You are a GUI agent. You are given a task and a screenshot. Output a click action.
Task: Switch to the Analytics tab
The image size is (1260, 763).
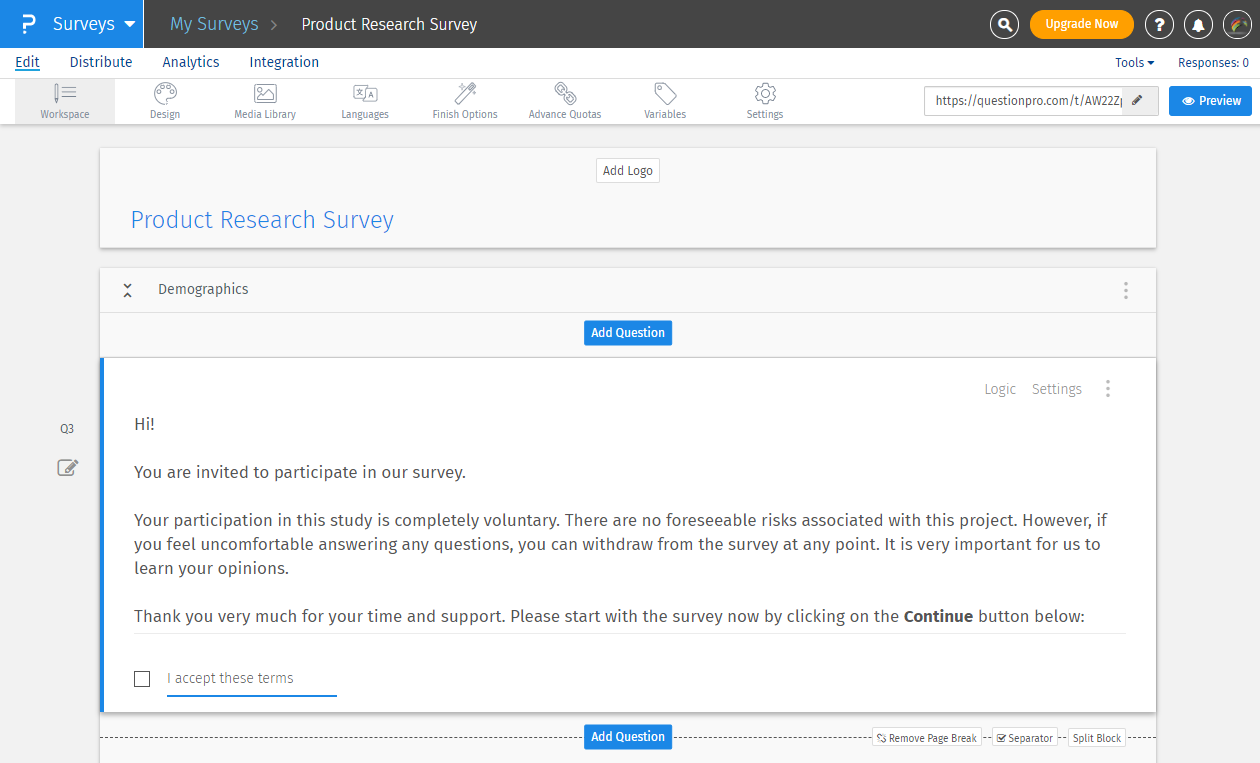[190, 62]
